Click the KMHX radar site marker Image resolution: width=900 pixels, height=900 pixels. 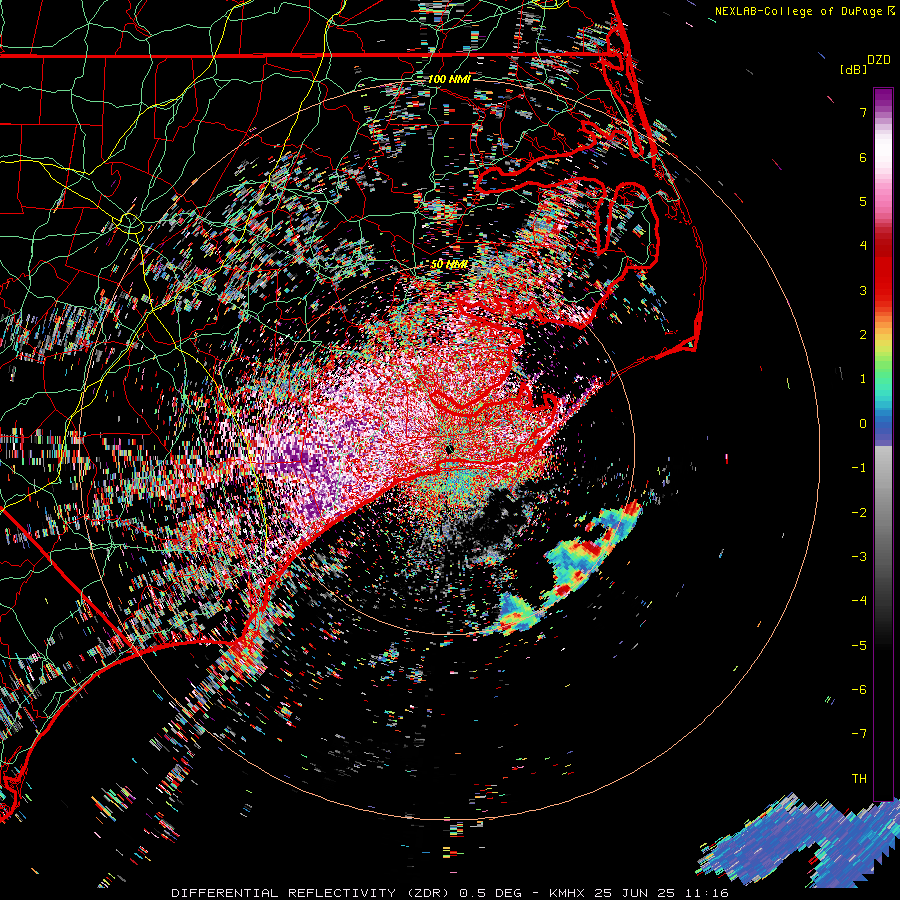449,449
